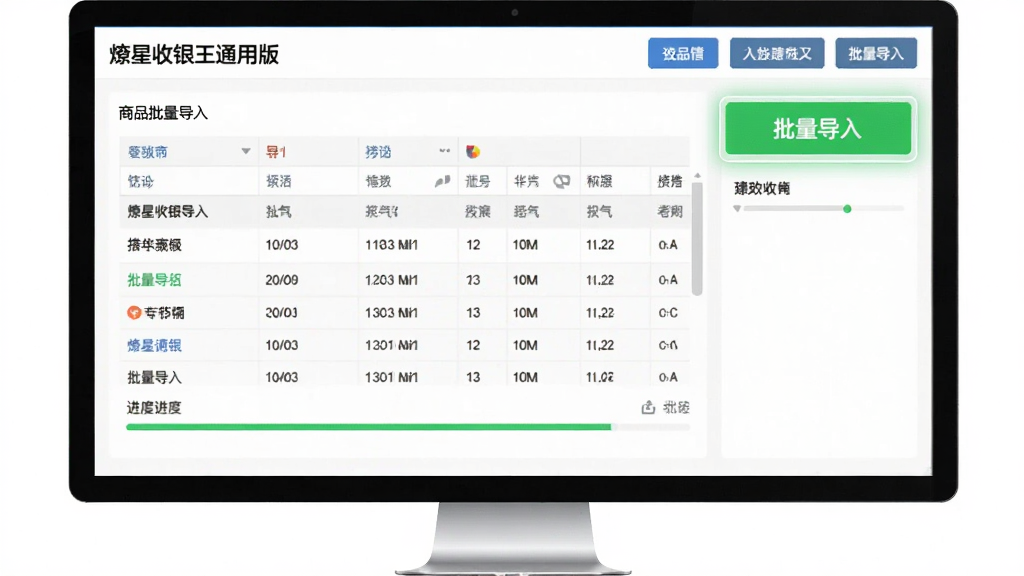Click the 20/09 date cell
The height and width of the screenshot is (576, 1024).
coord(281,280)
